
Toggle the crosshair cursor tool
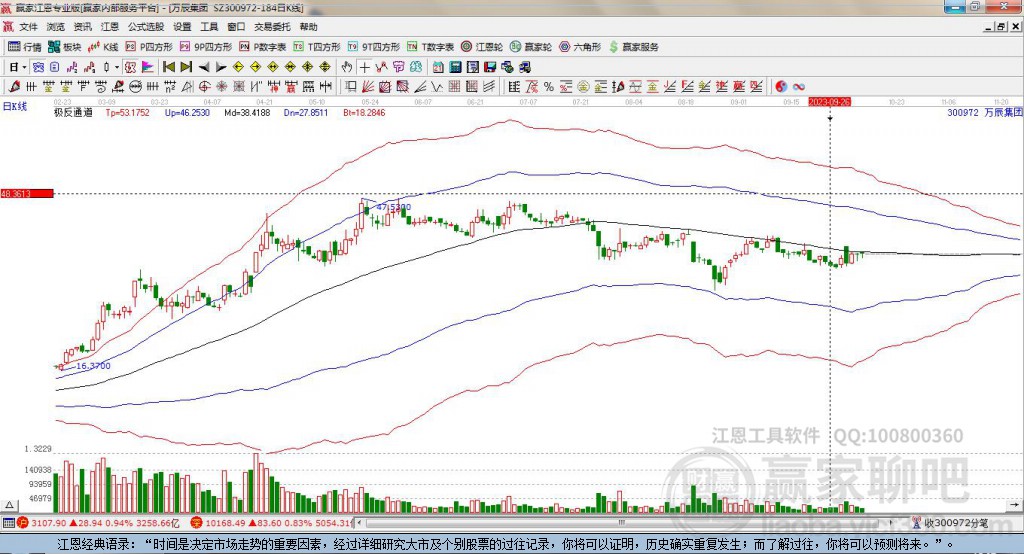point(364,67)
